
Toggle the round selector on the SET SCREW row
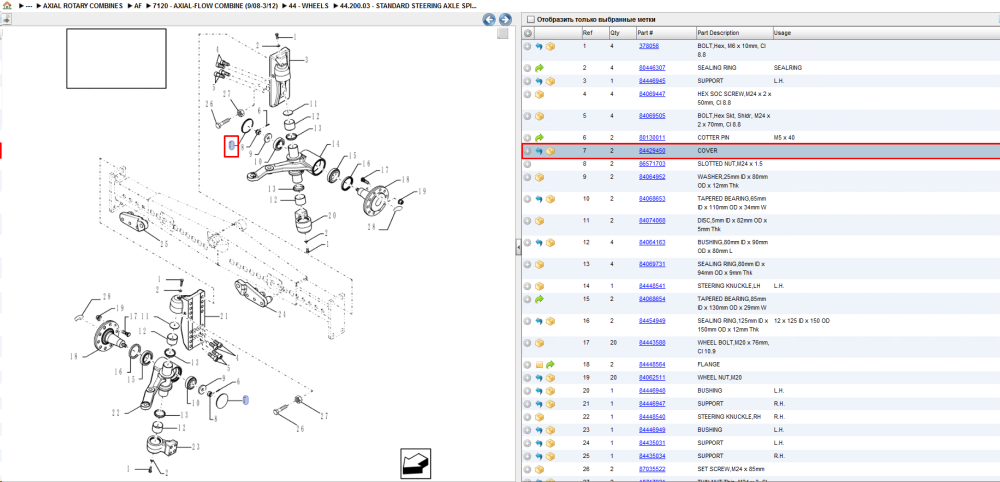click(x=527, y=469)
